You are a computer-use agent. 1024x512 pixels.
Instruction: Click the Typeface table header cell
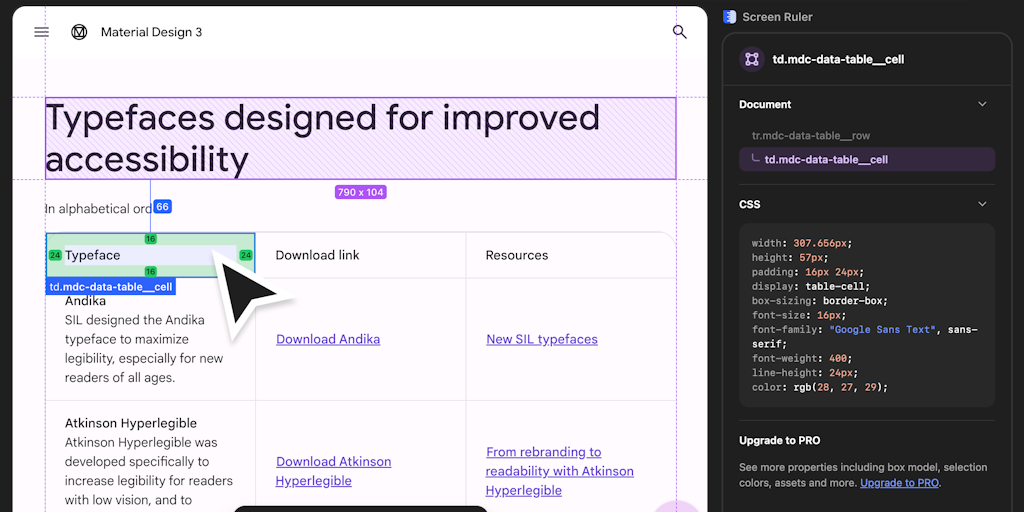coord(93,255)
